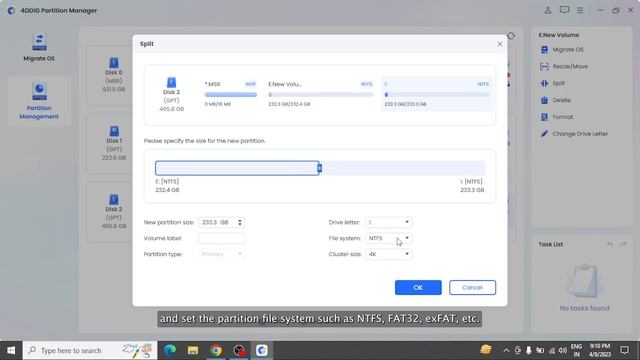Click the volume icon in system tray
The width and height of the screenshot is (640, 360).
tap(562, 350)
